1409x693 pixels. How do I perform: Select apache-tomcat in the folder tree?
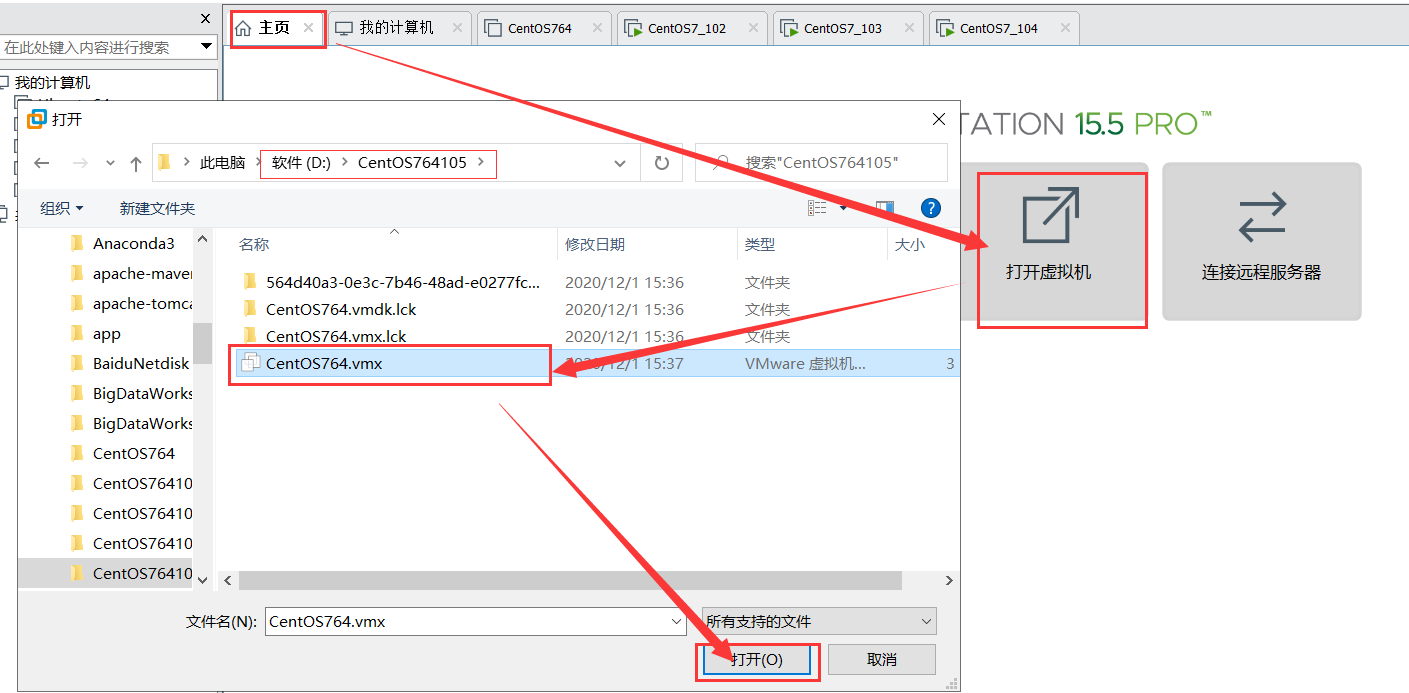tap(142, 303)
